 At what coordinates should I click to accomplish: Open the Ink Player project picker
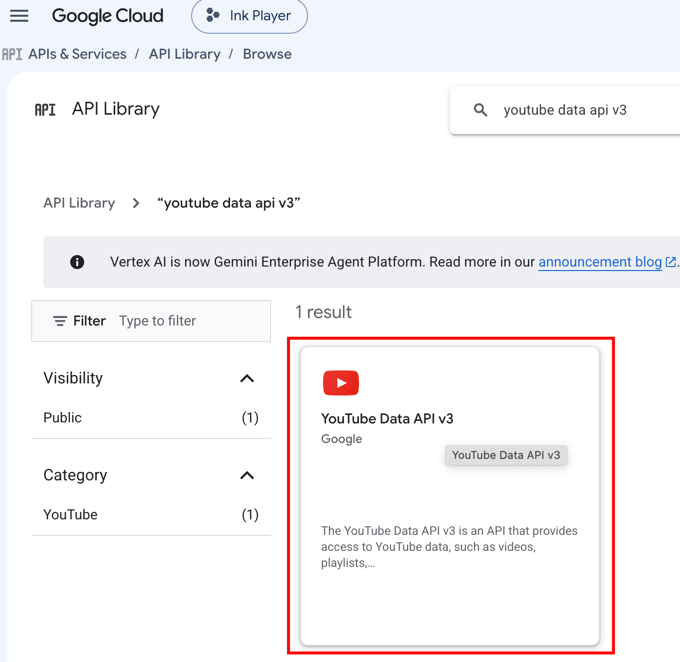(249, 16)
